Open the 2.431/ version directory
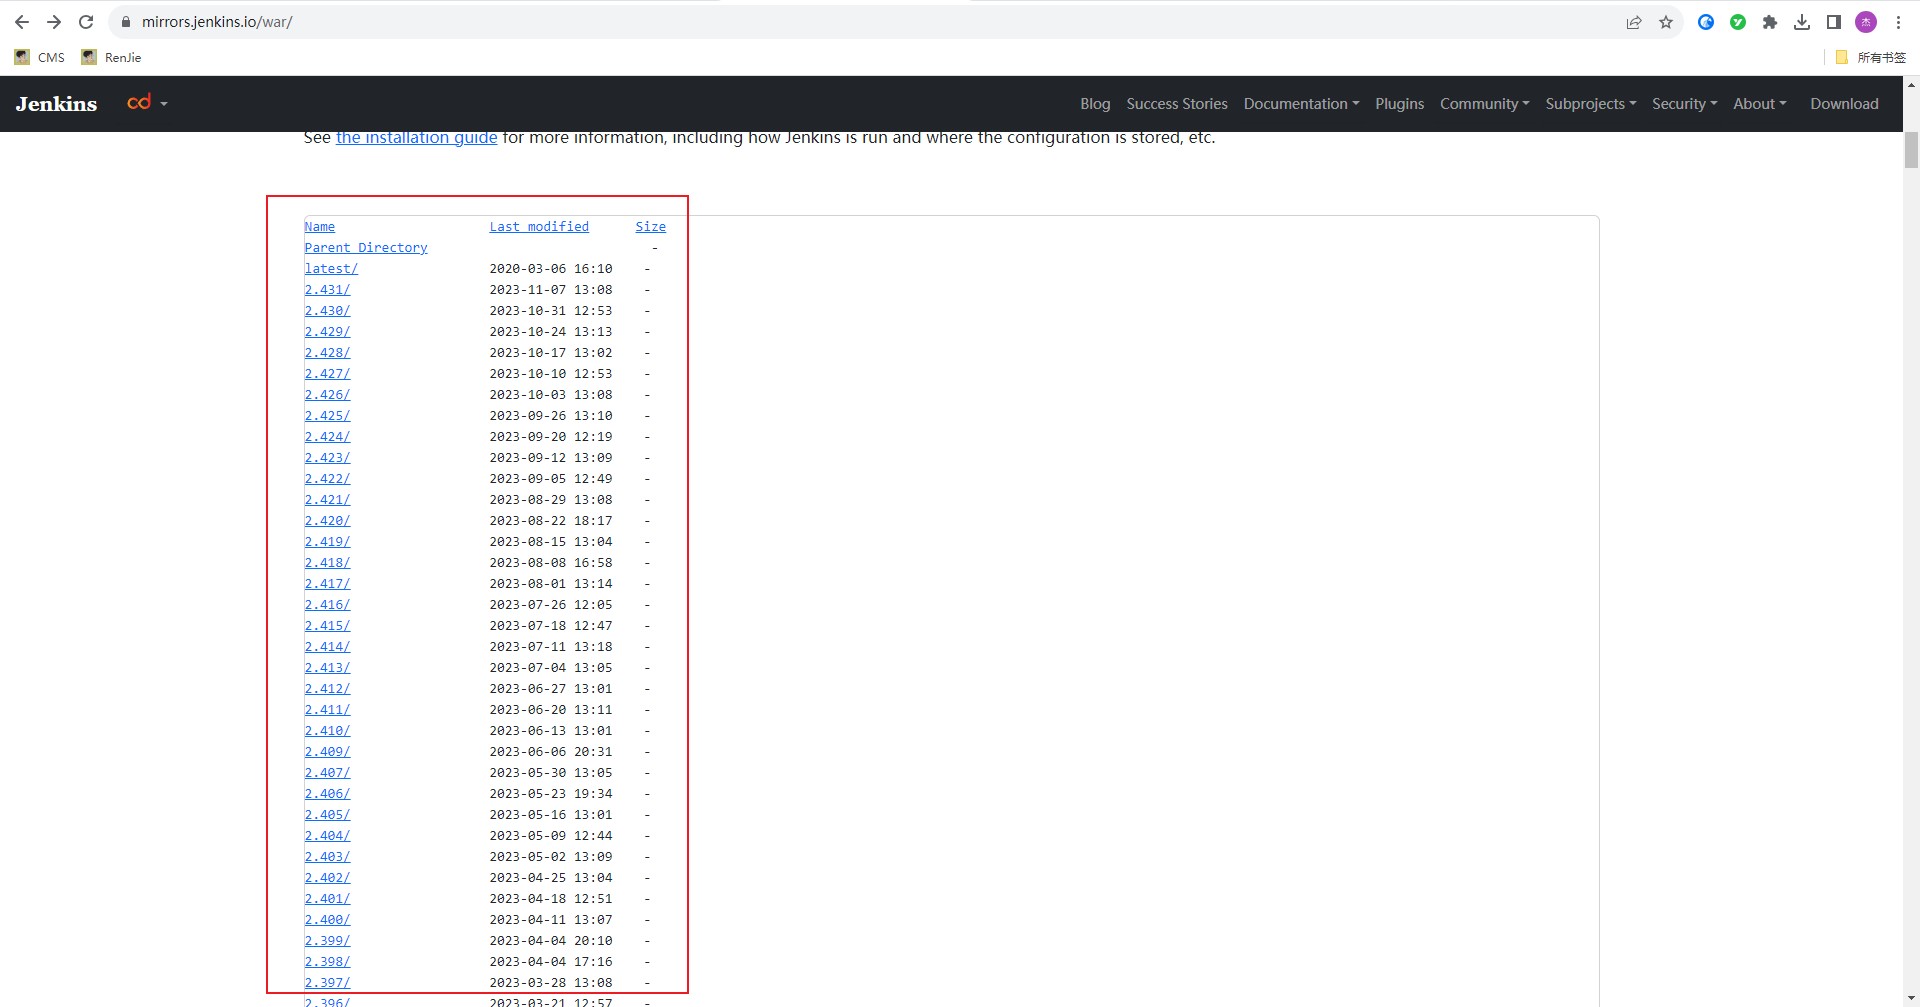Screen dimensions: 1920x1007 tap(327, 290)
